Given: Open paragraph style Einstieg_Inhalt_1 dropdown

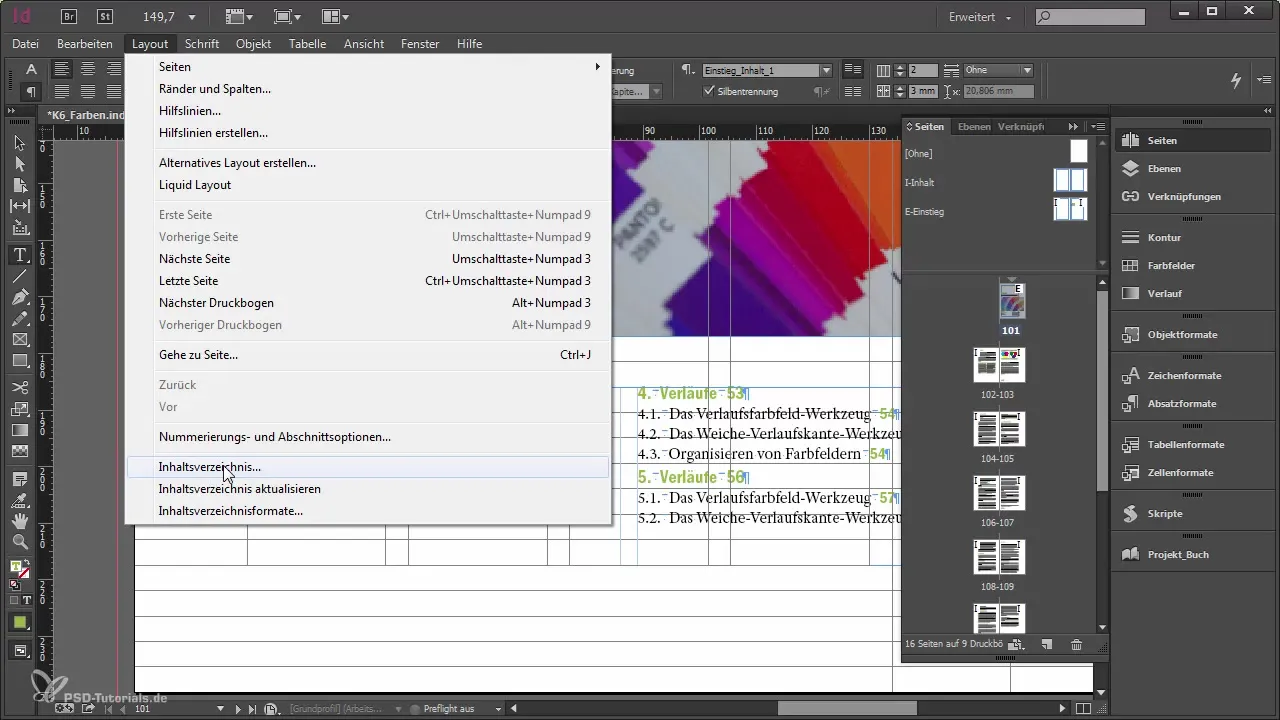Looking at the screenshot, I should tap(826, 70).
